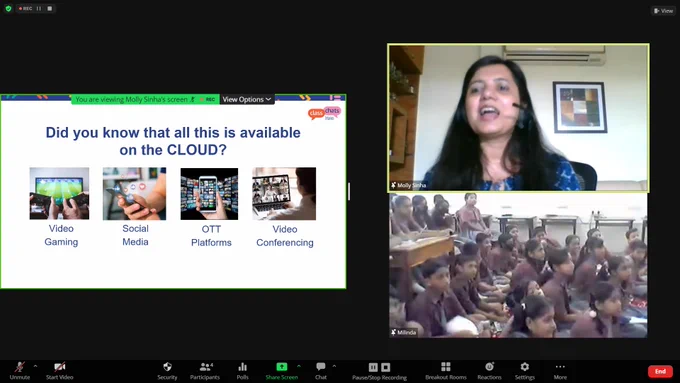
Task: Open the Polls bar-chart icon
Action: pos(242,371)
